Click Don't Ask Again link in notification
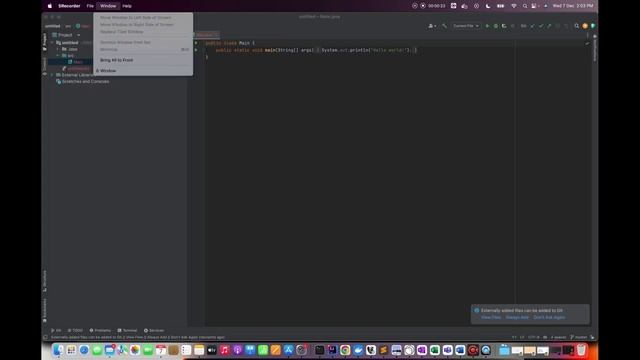The width and height of the screenshot is (640, 360). [x=549, y=318]
